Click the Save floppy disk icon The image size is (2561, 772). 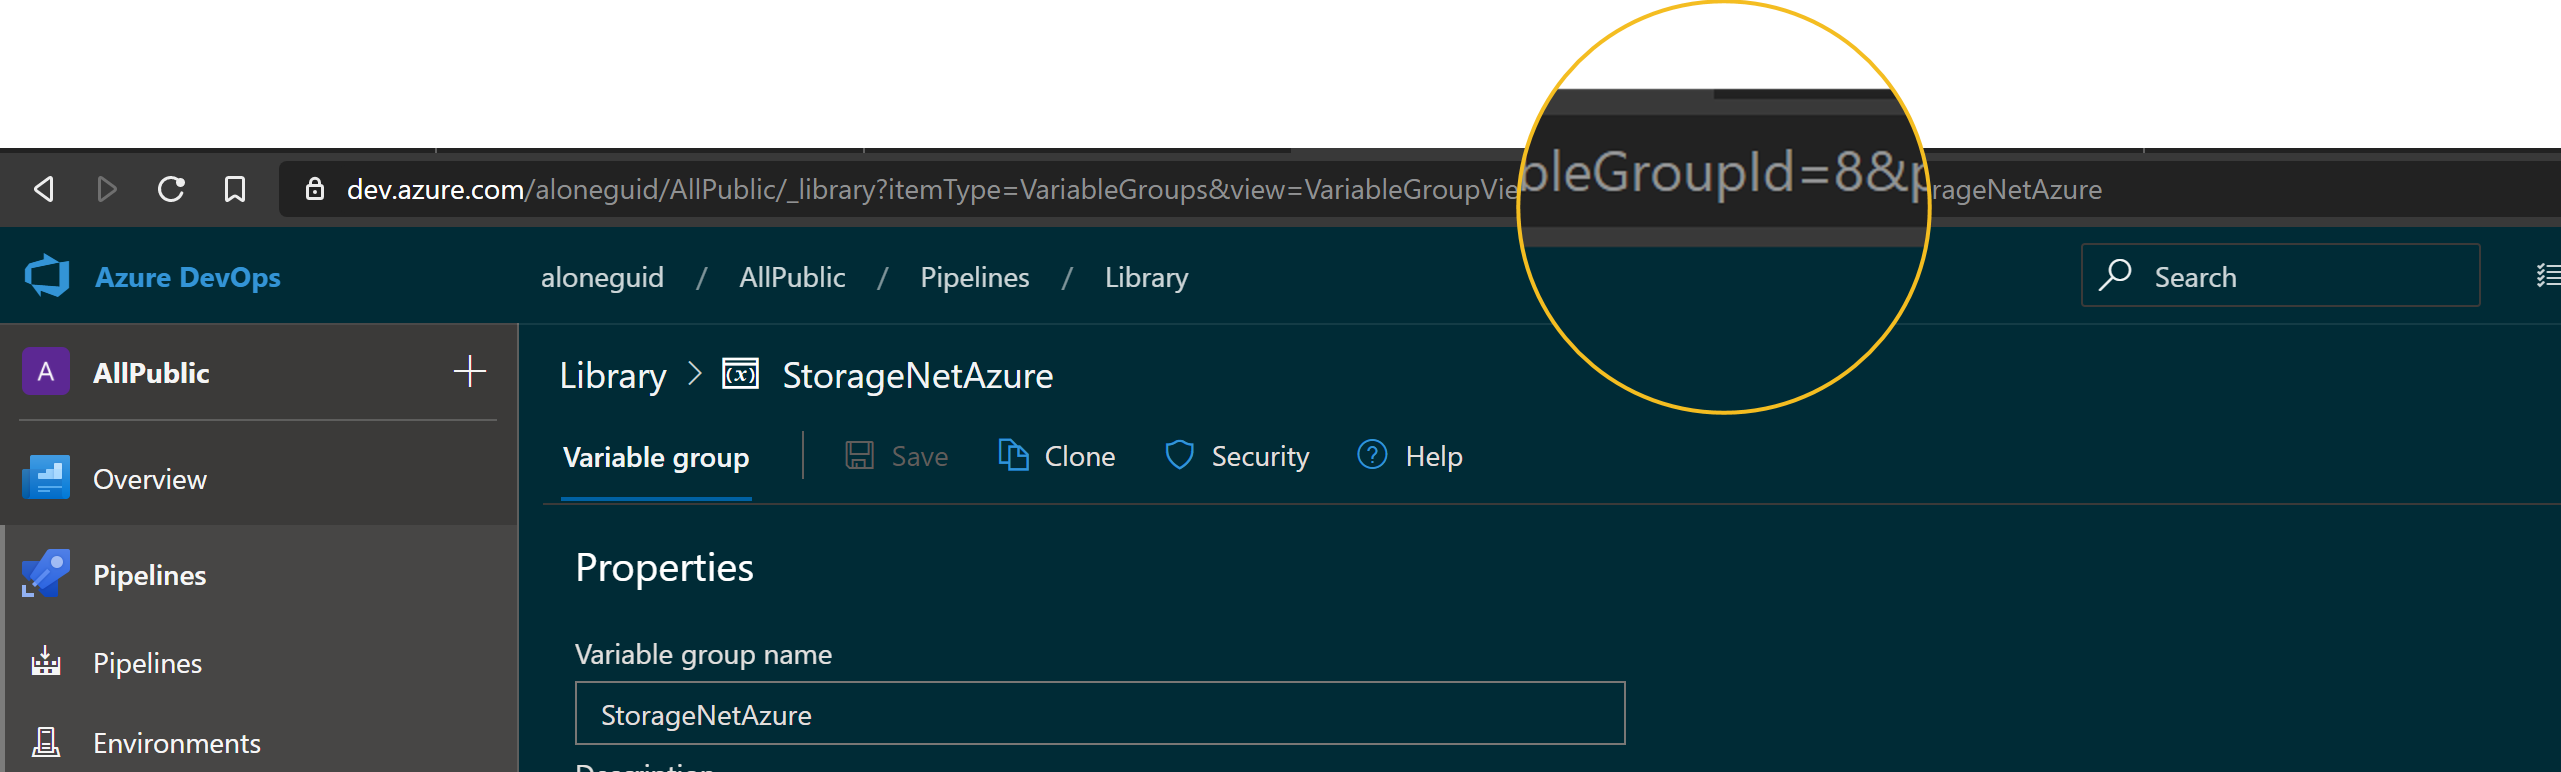860,456
